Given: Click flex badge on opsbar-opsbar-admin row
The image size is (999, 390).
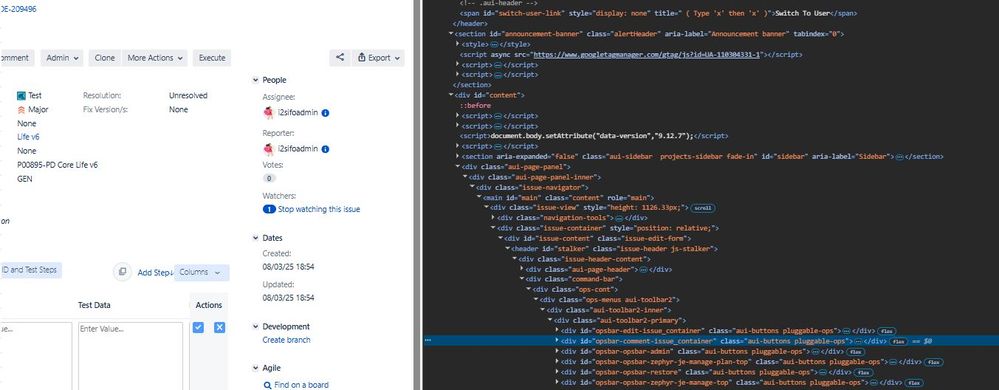Looking at the screenshot, I should 856,351.
